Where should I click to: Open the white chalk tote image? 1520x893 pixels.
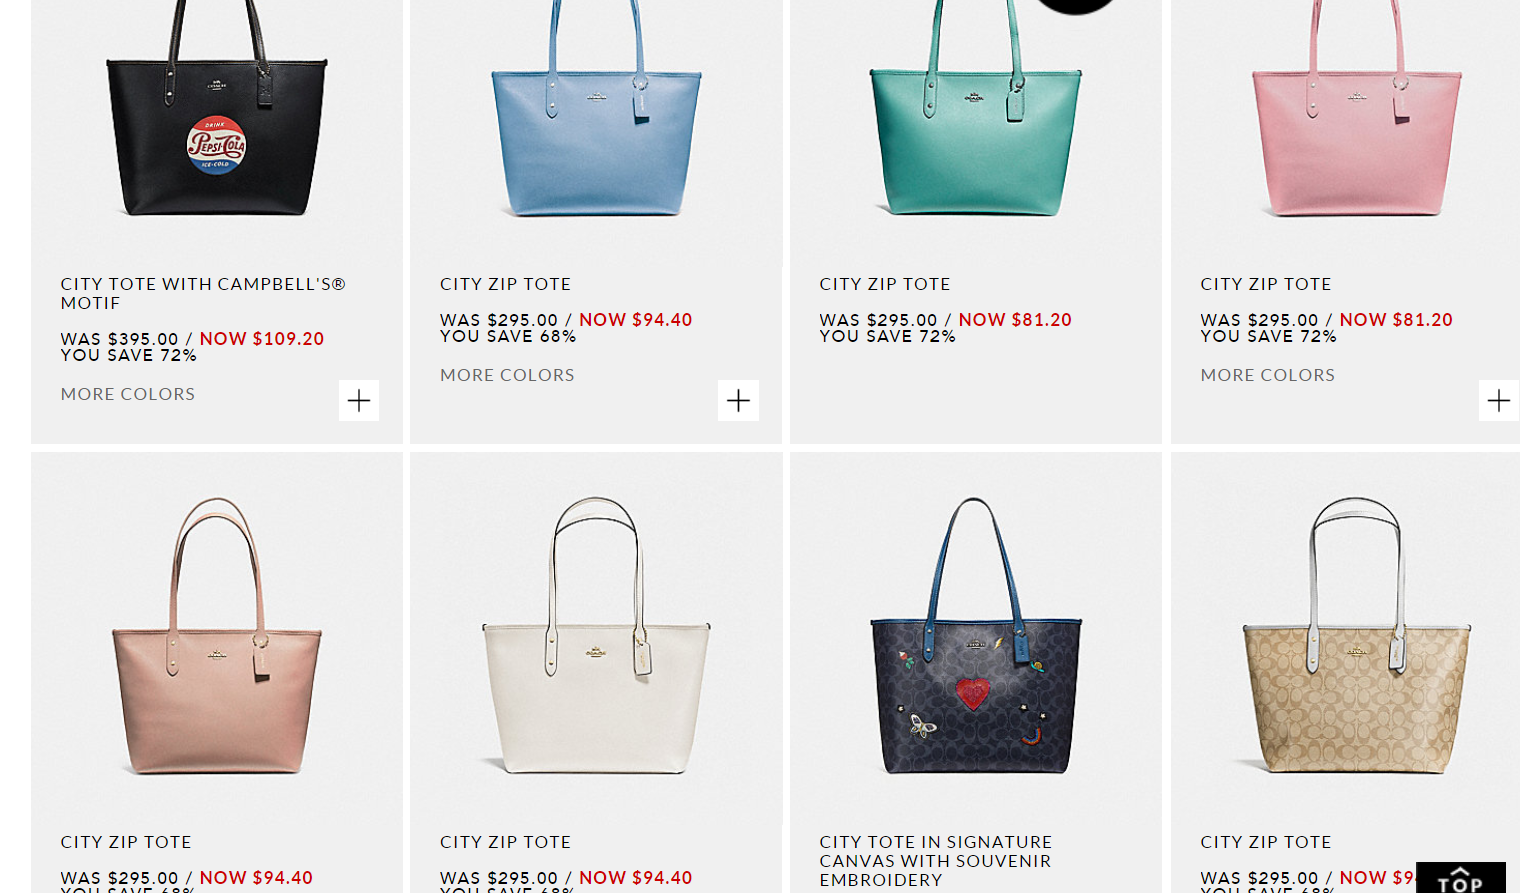coord(596,636)
